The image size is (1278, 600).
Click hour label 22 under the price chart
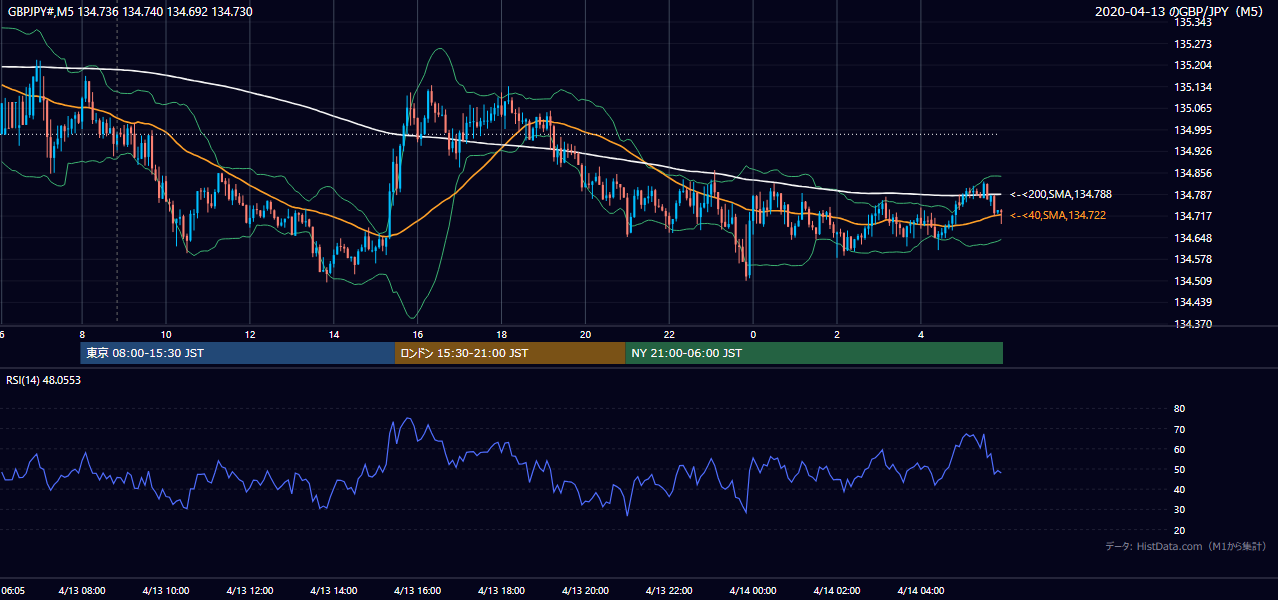tap(669, 334)
